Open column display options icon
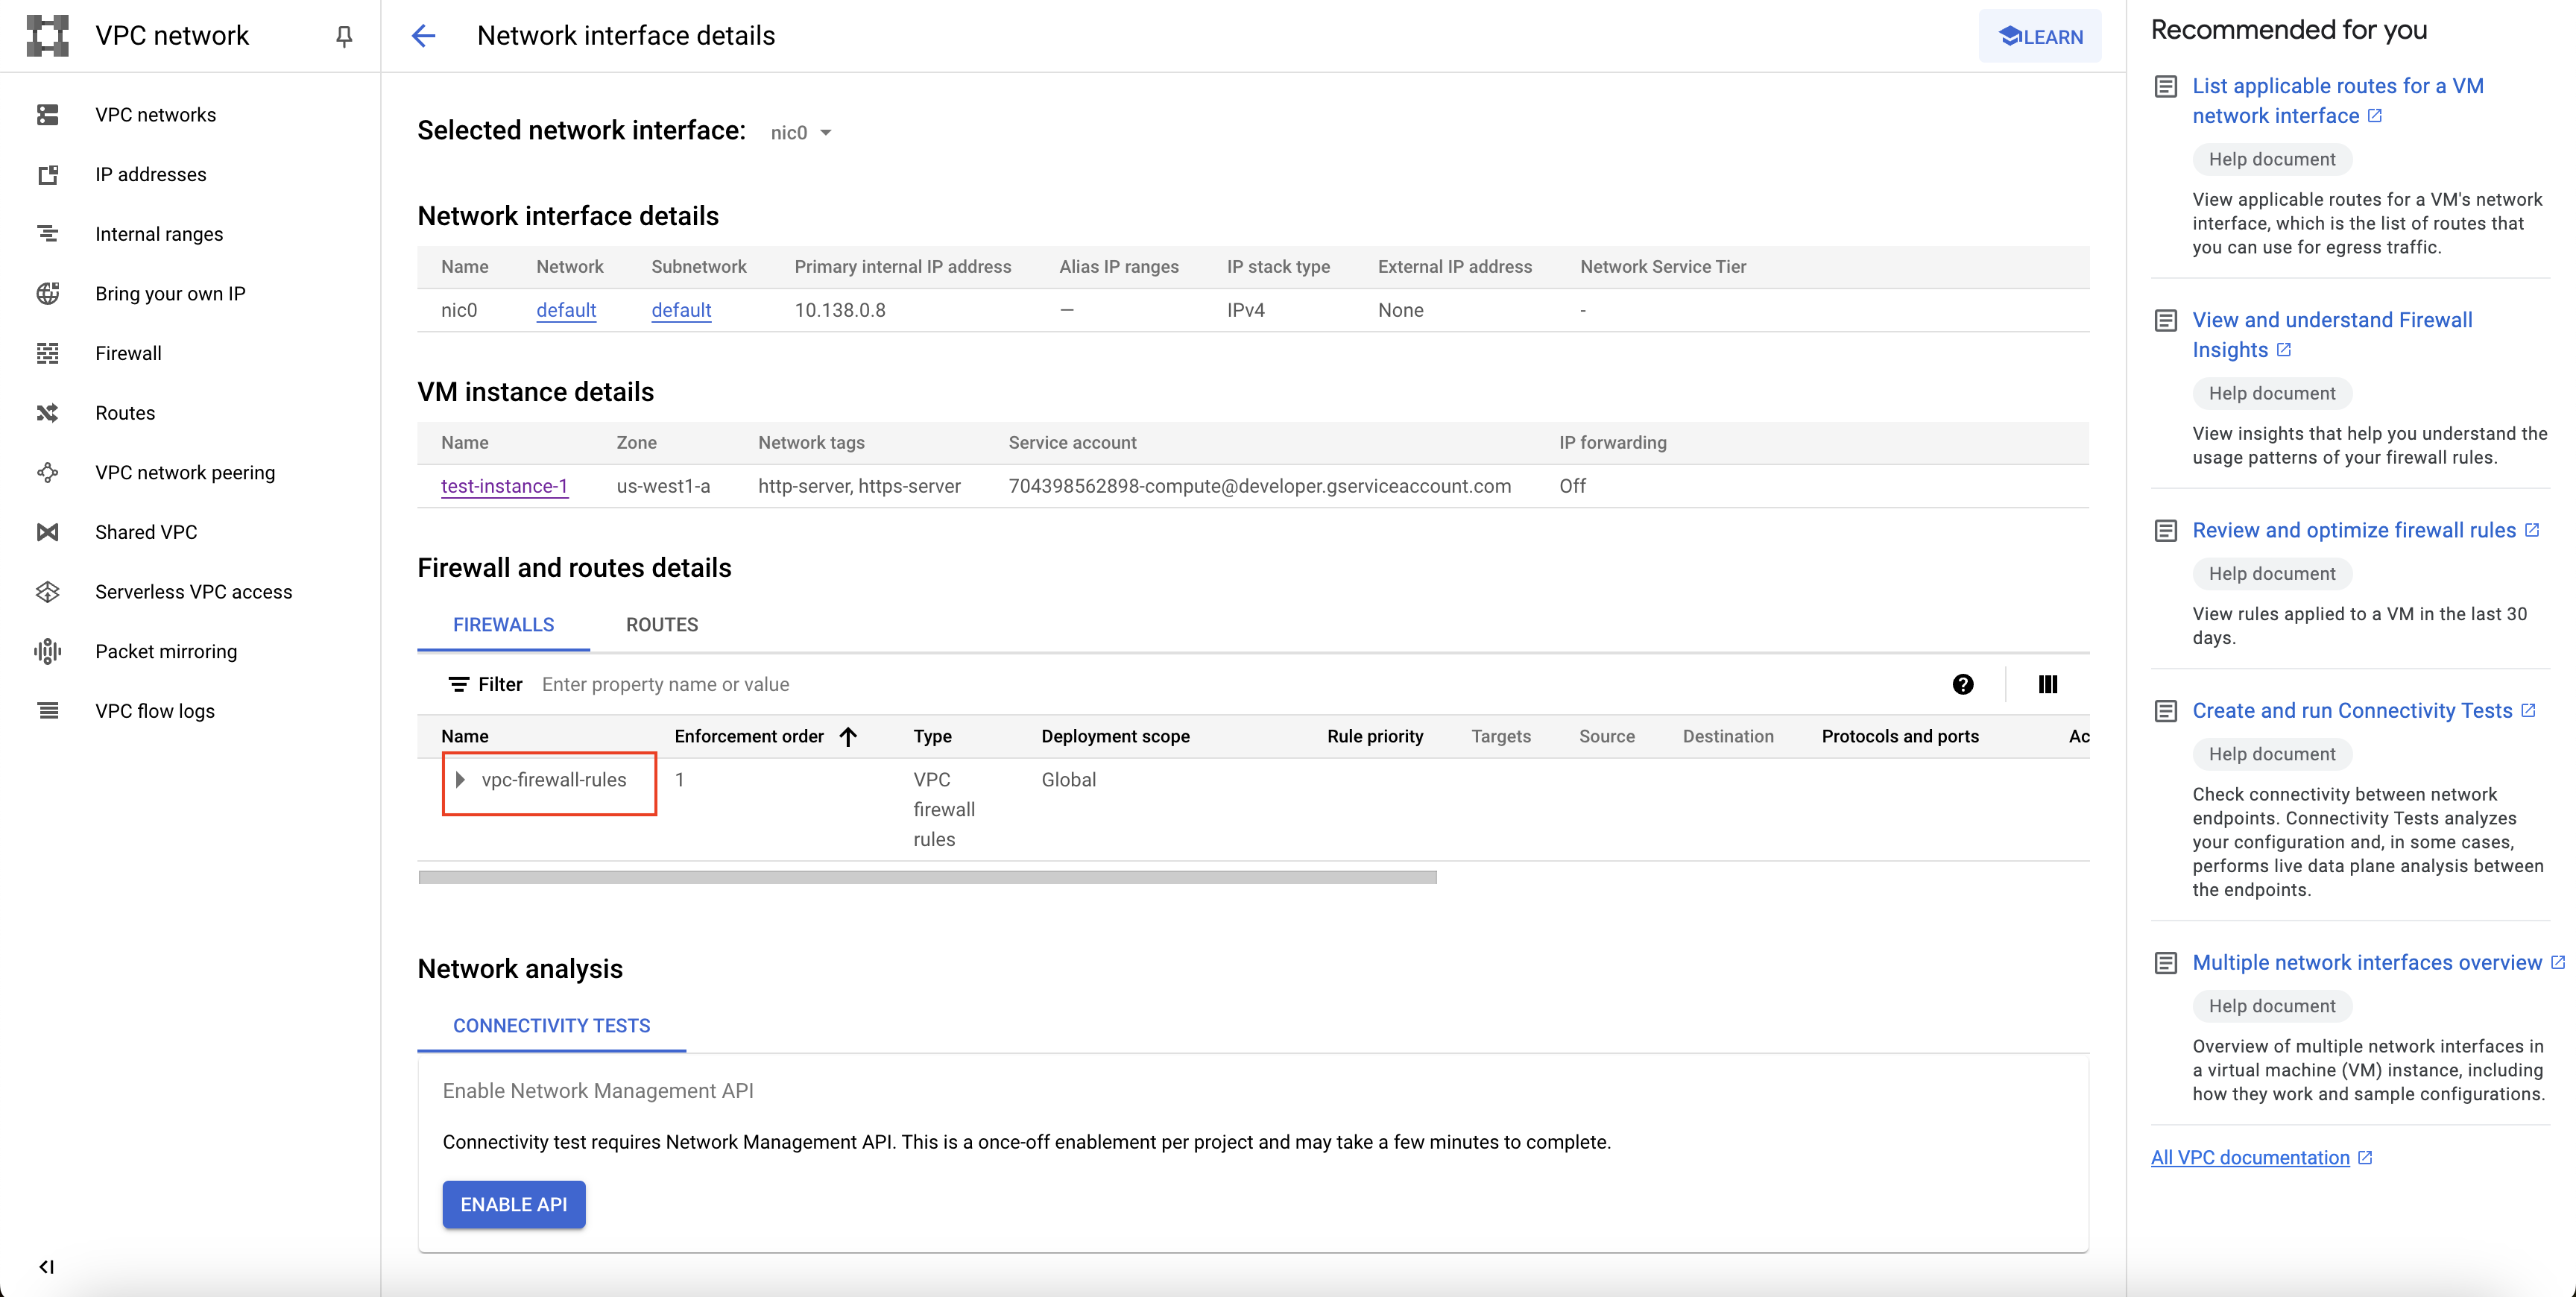The image size is (2576, 1297). point(2047,684)
